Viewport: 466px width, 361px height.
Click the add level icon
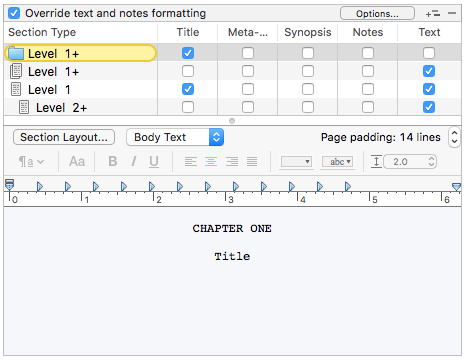pyautogui.click(x=433, y=14)
